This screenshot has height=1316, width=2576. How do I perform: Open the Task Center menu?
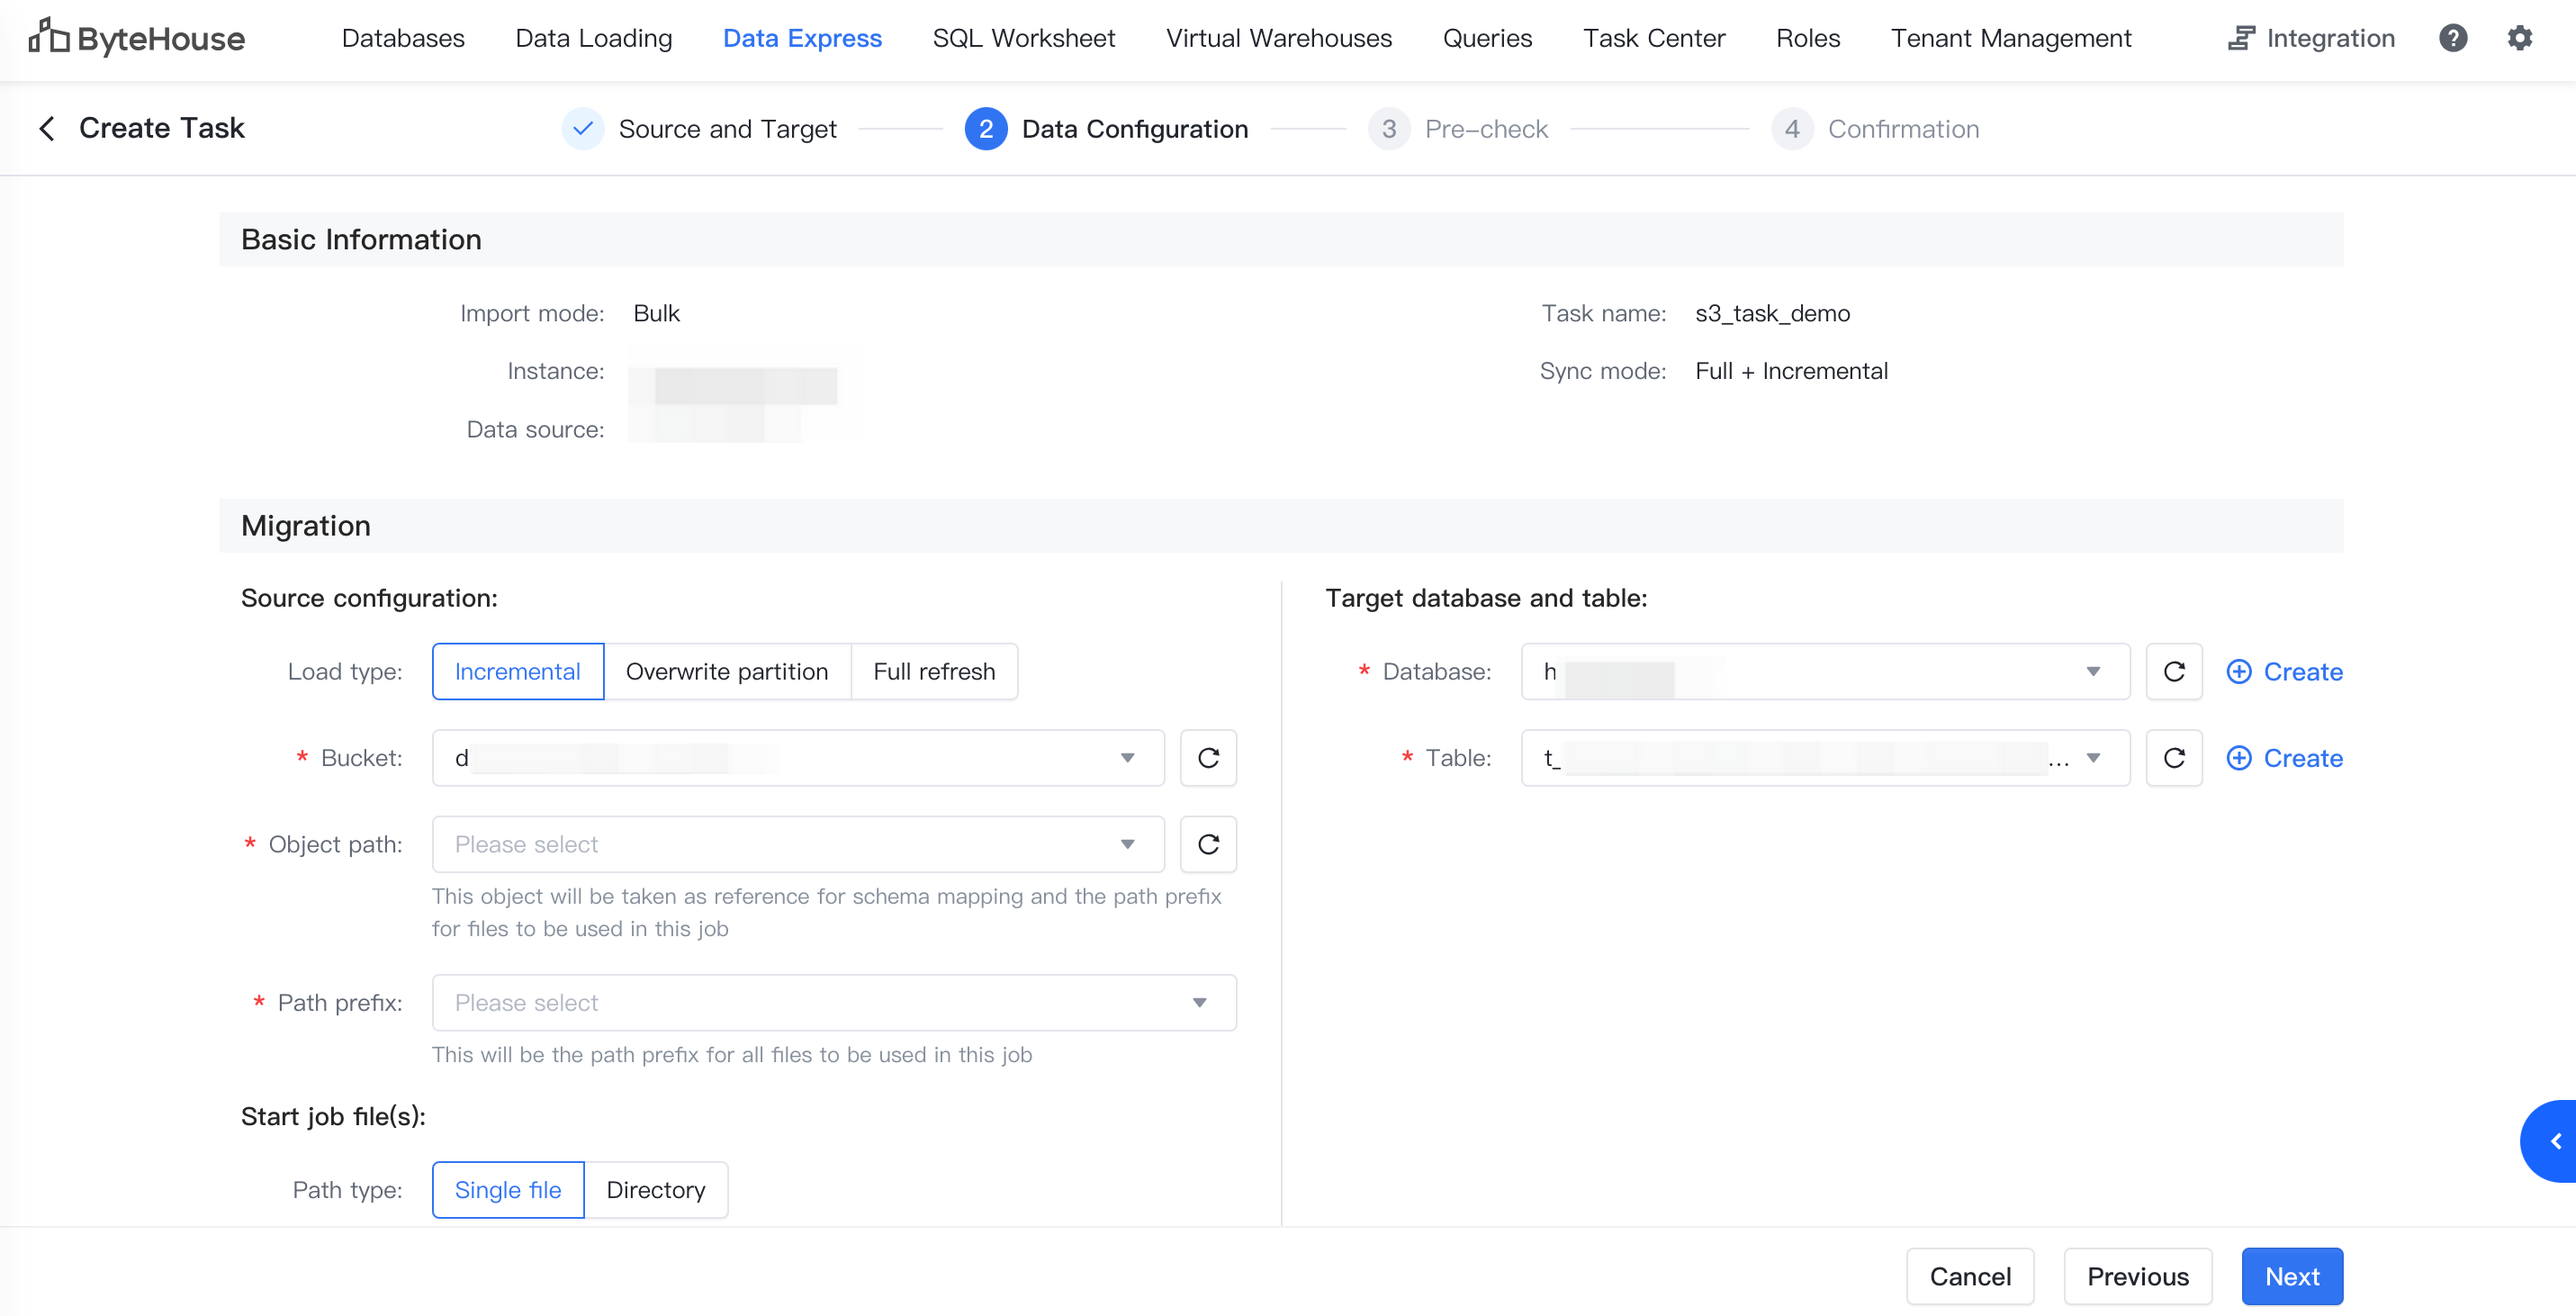tap(1654, 38)
